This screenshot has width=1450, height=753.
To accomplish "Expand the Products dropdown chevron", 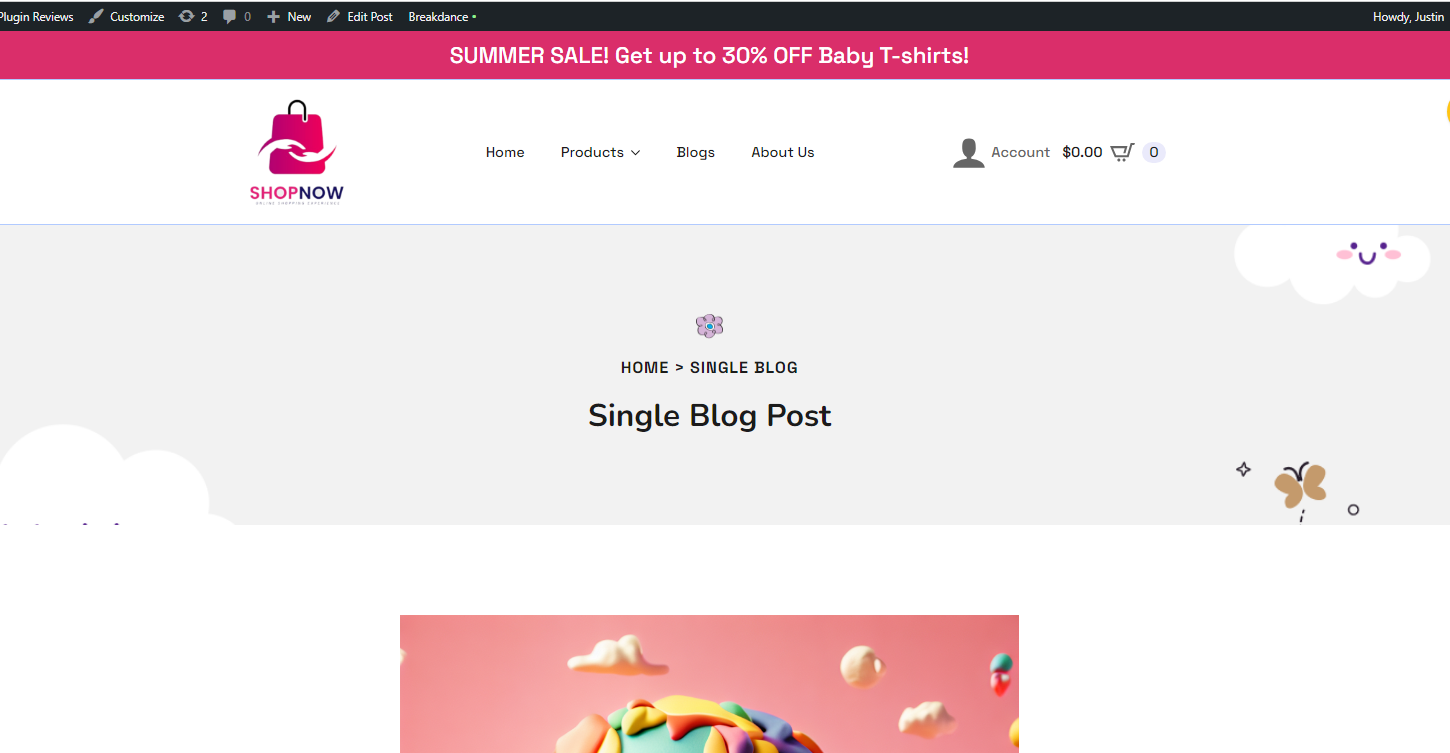I will pos(635,153).
